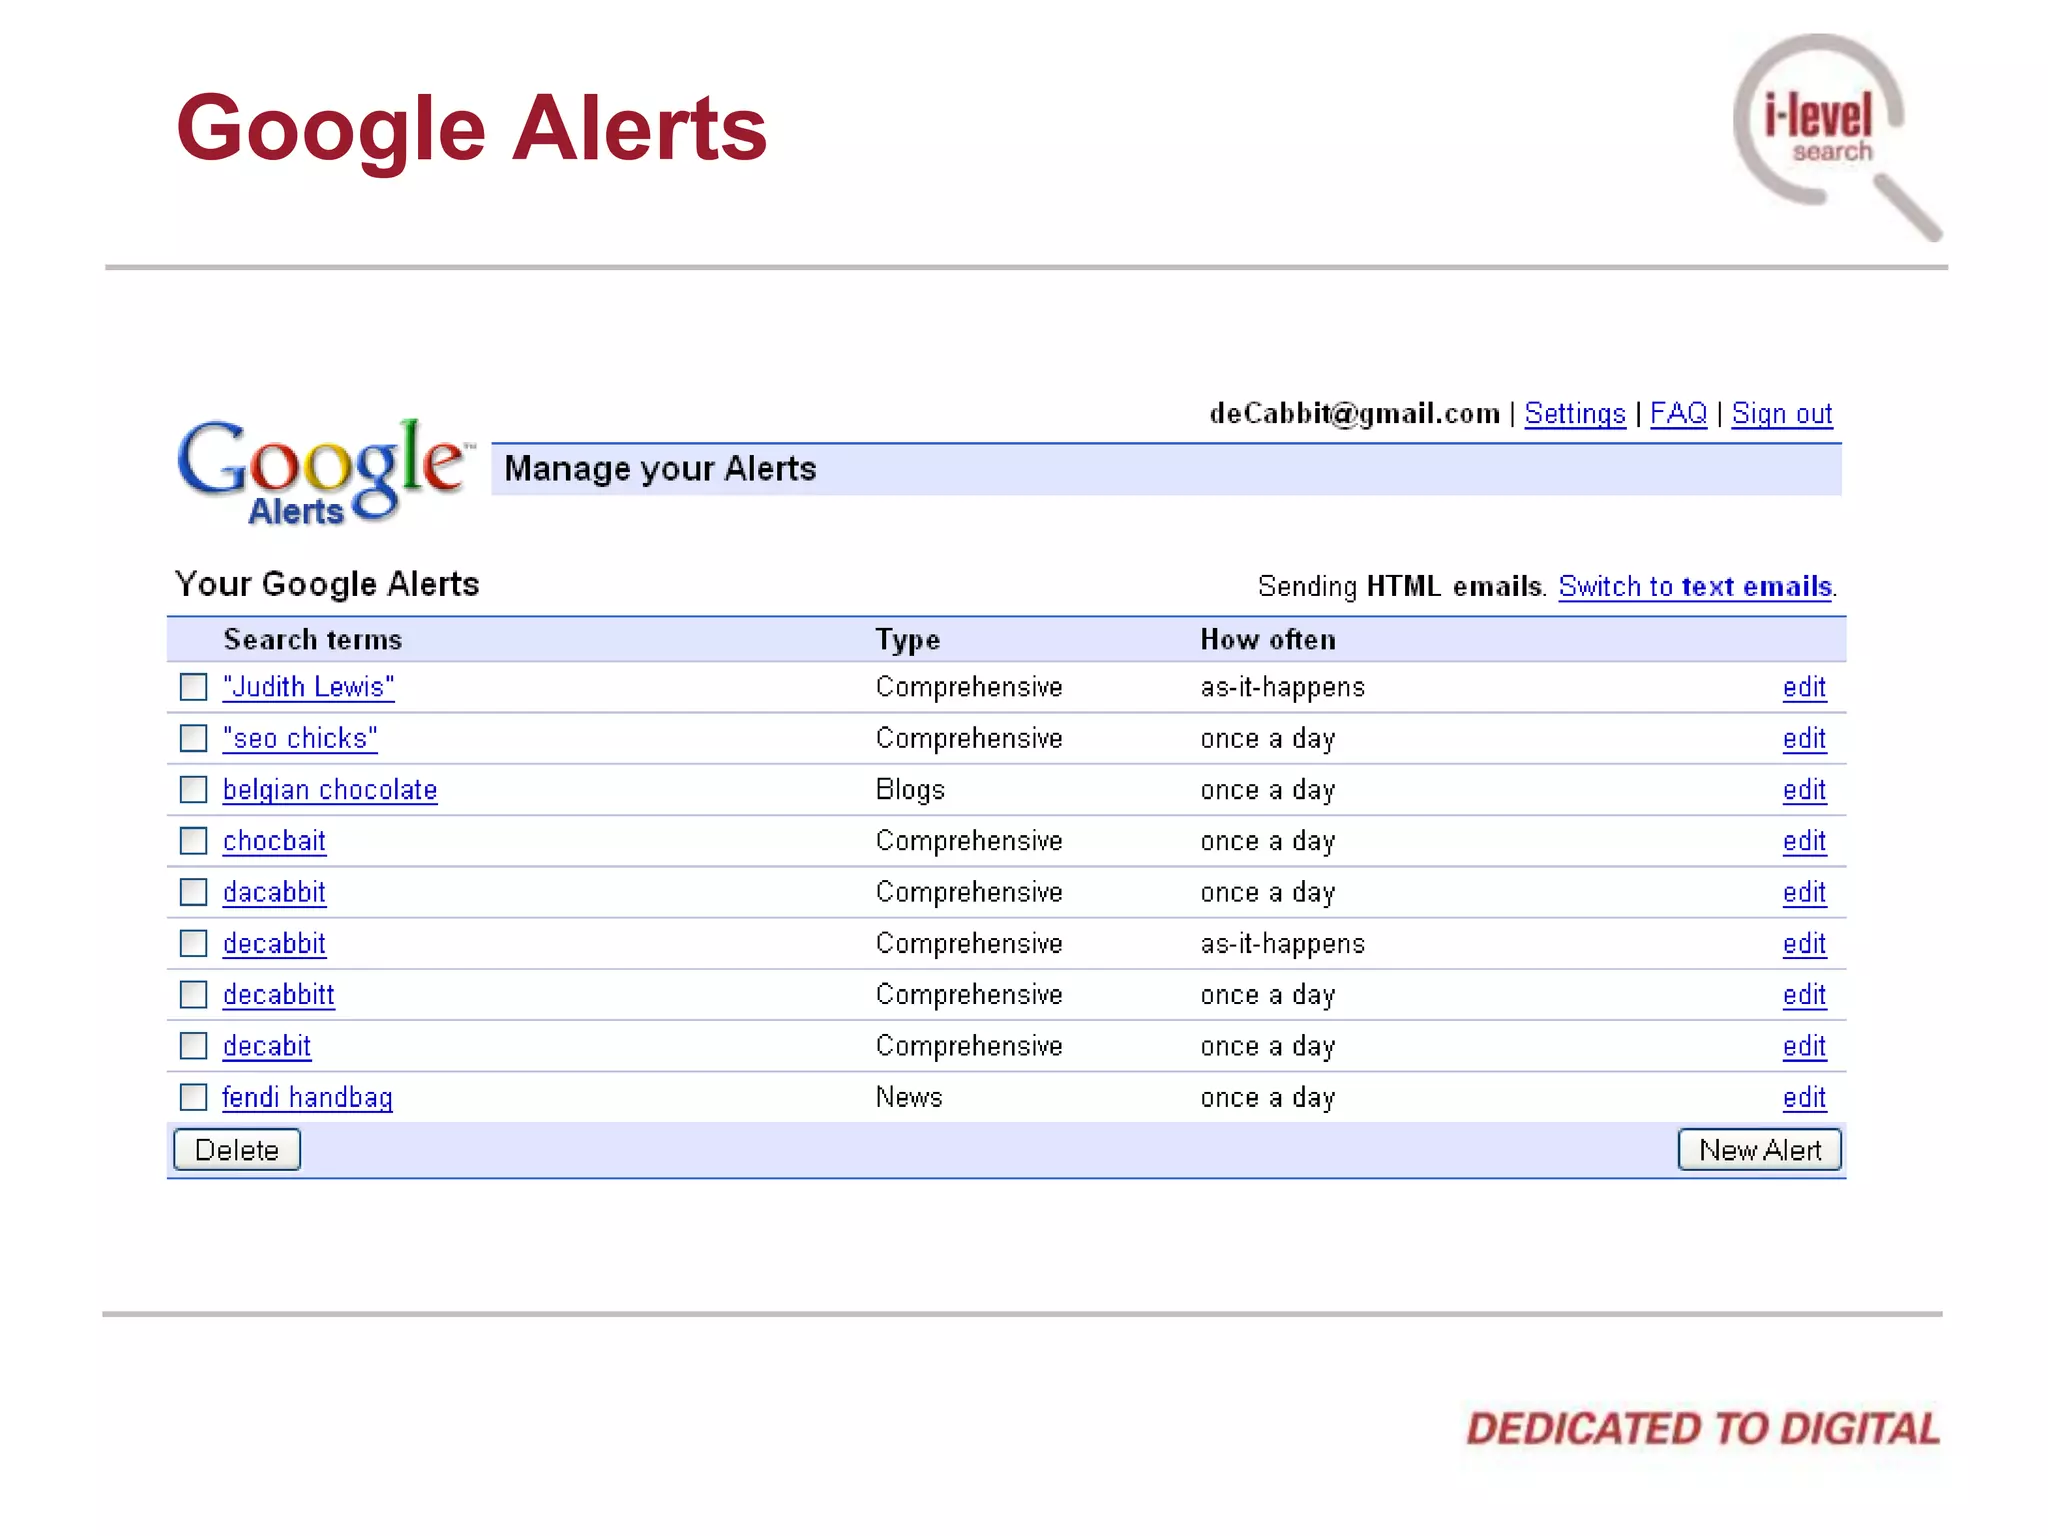The width and height of the screenshot is (2048, 1536).
Task: Click the deCabbit@gmail.com account text
Action: [x=1355, y=414]
